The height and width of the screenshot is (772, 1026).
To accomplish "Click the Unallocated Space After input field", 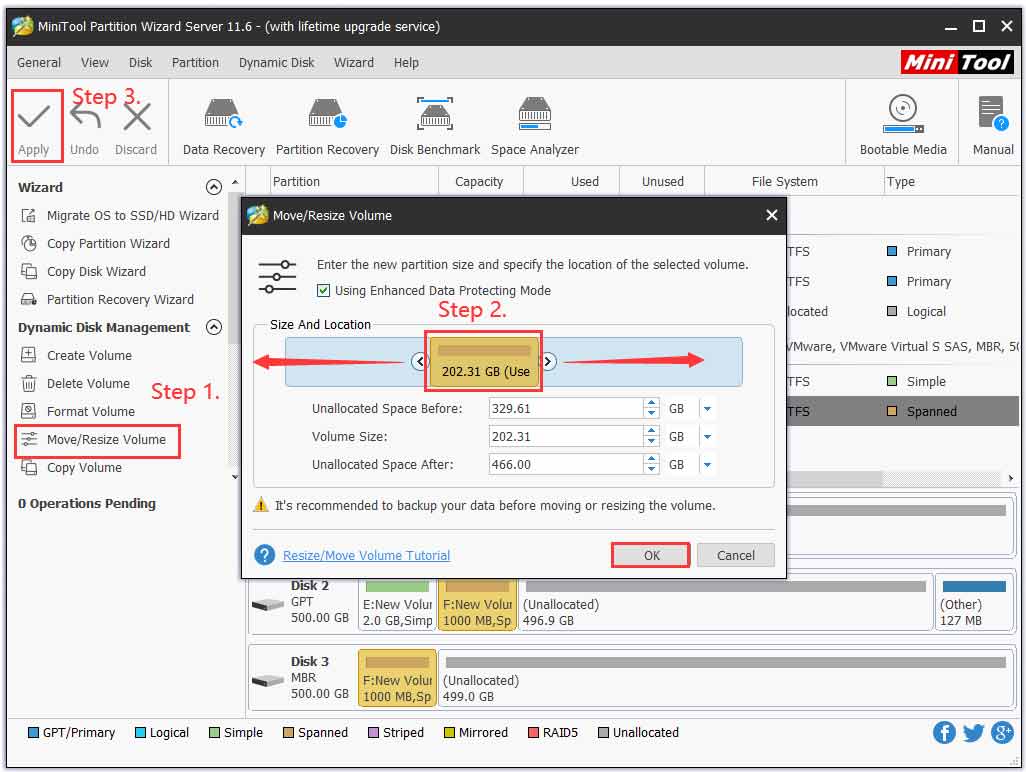I will 566,465.
